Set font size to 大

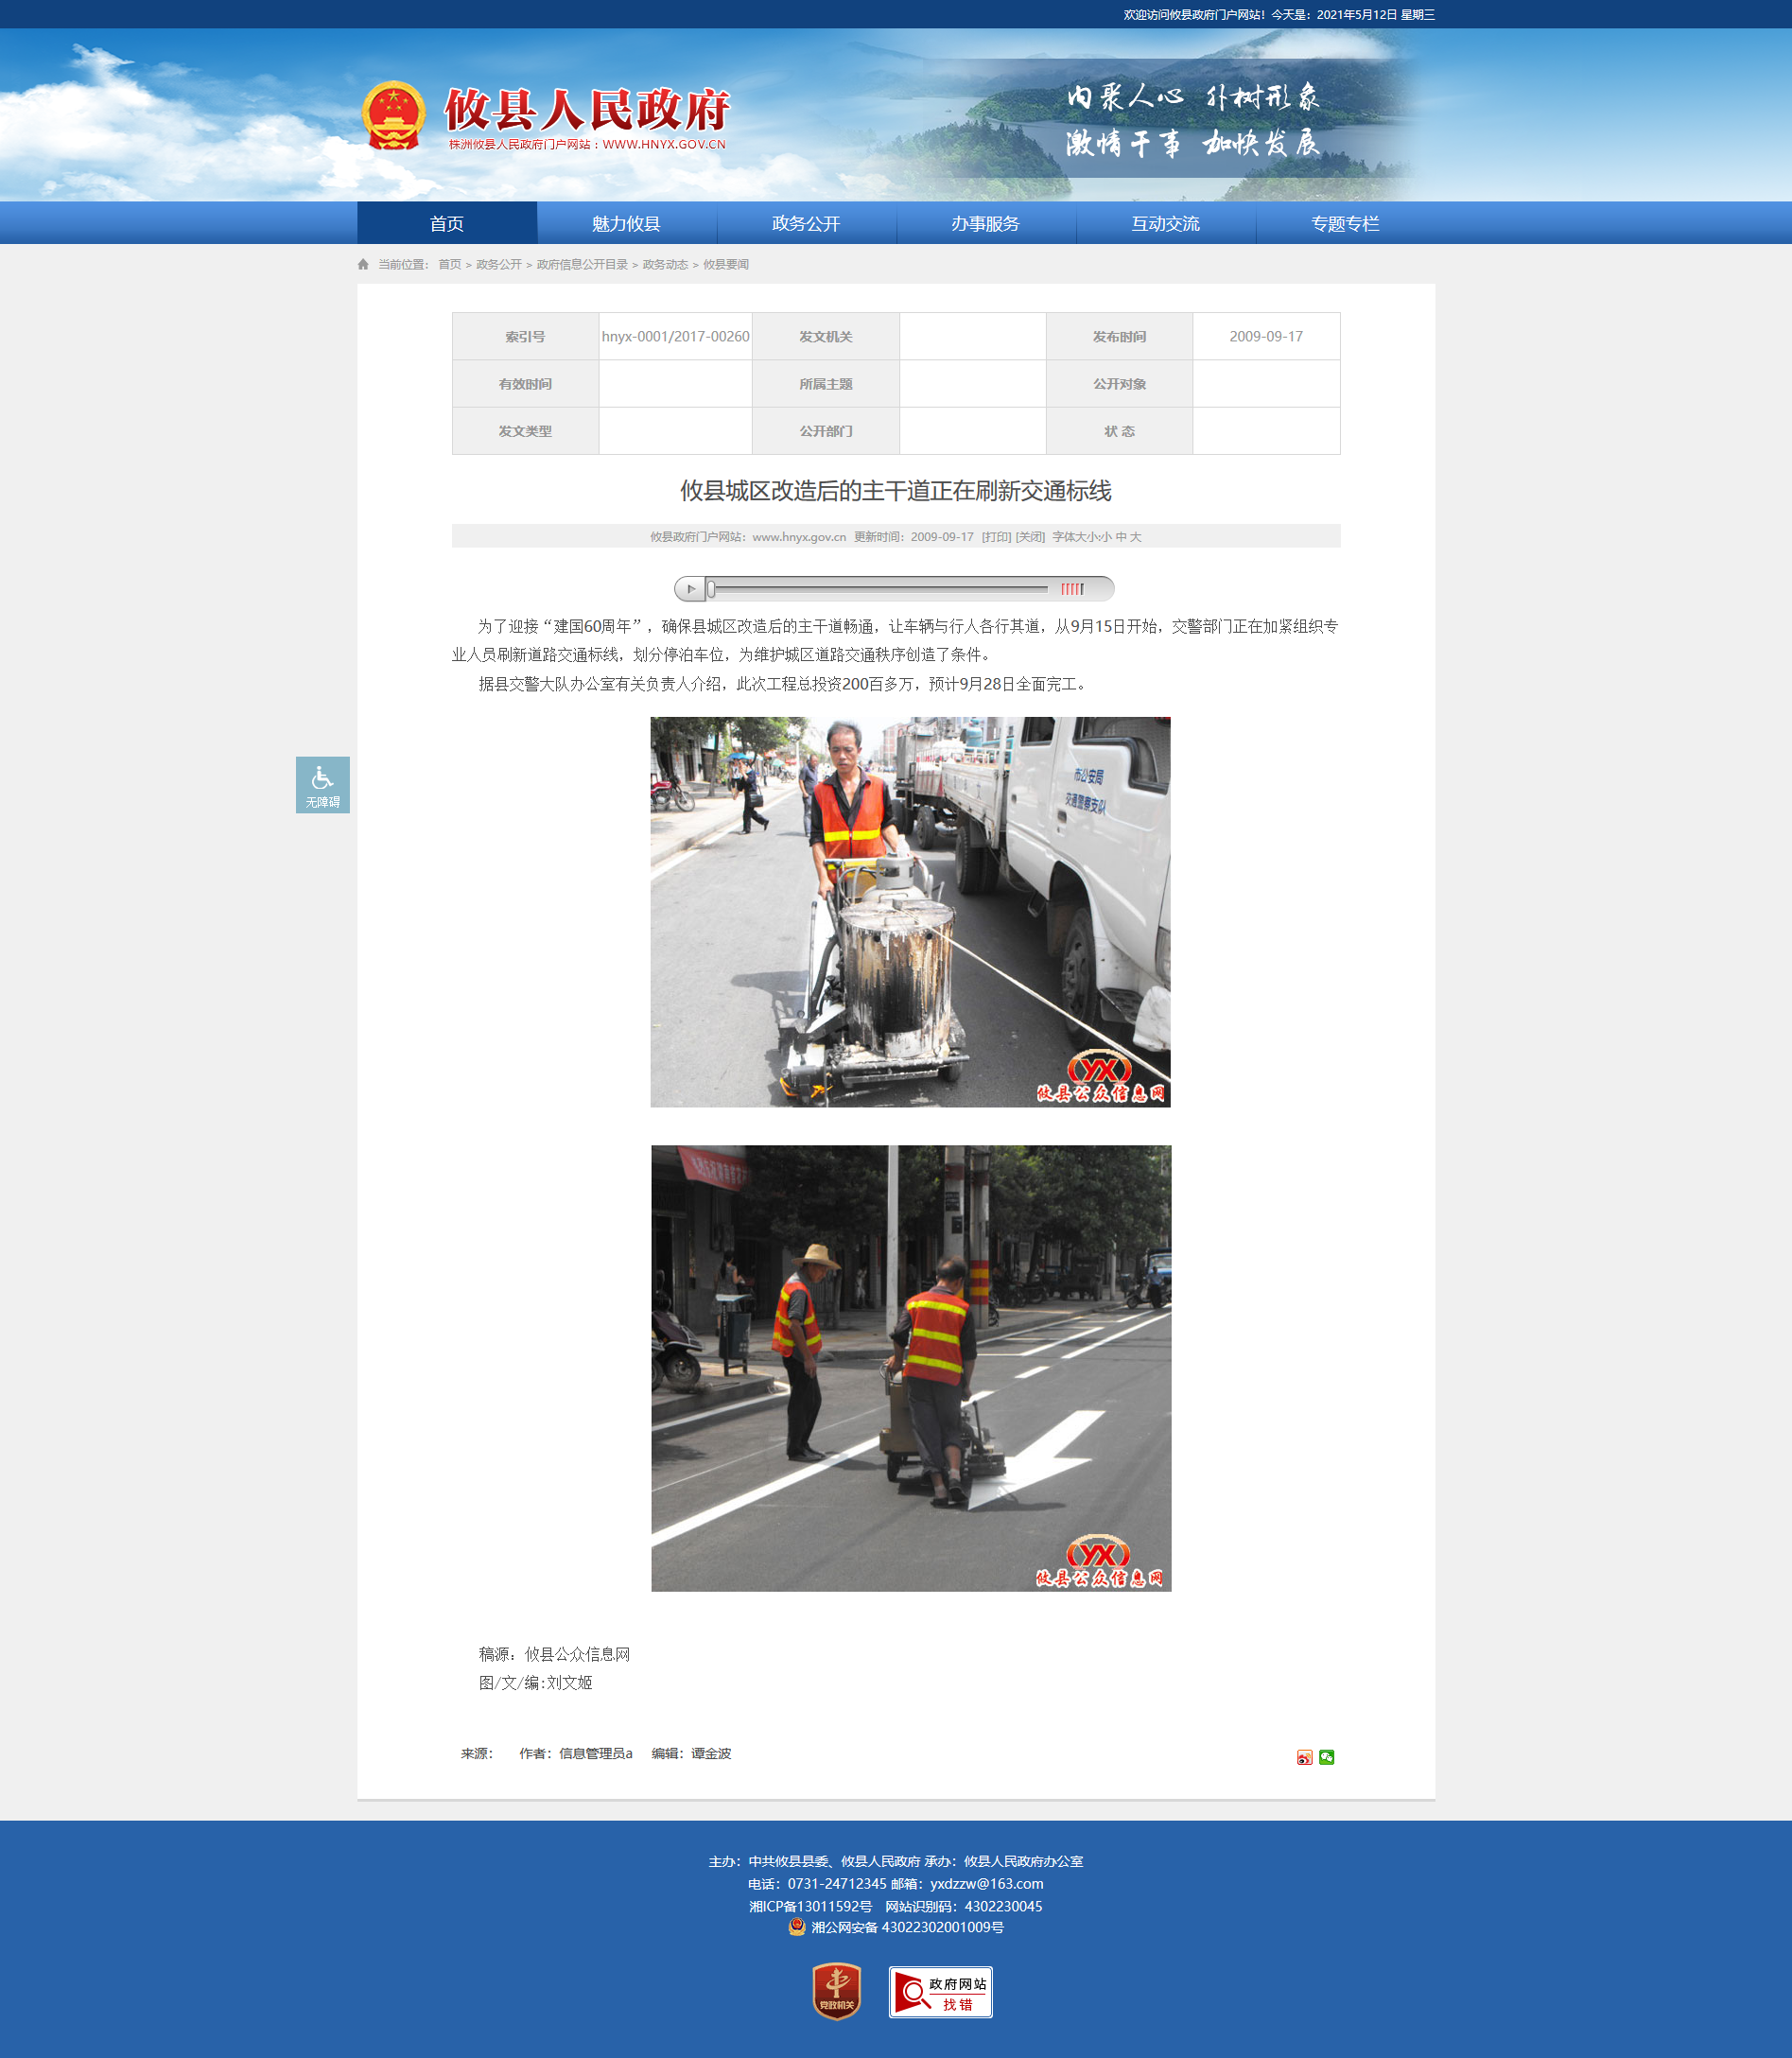click(x=1135, y=537)
